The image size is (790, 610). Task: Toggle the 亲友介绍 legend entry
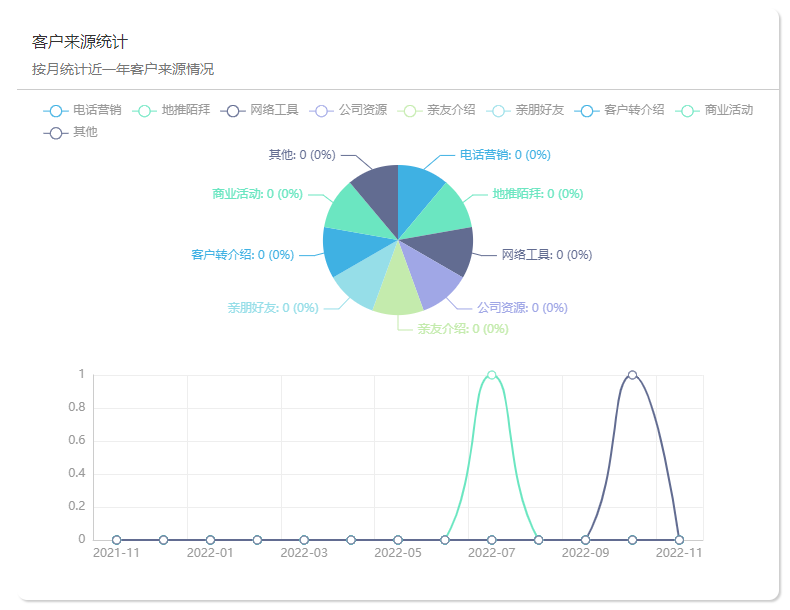click(x=437, y=110)
